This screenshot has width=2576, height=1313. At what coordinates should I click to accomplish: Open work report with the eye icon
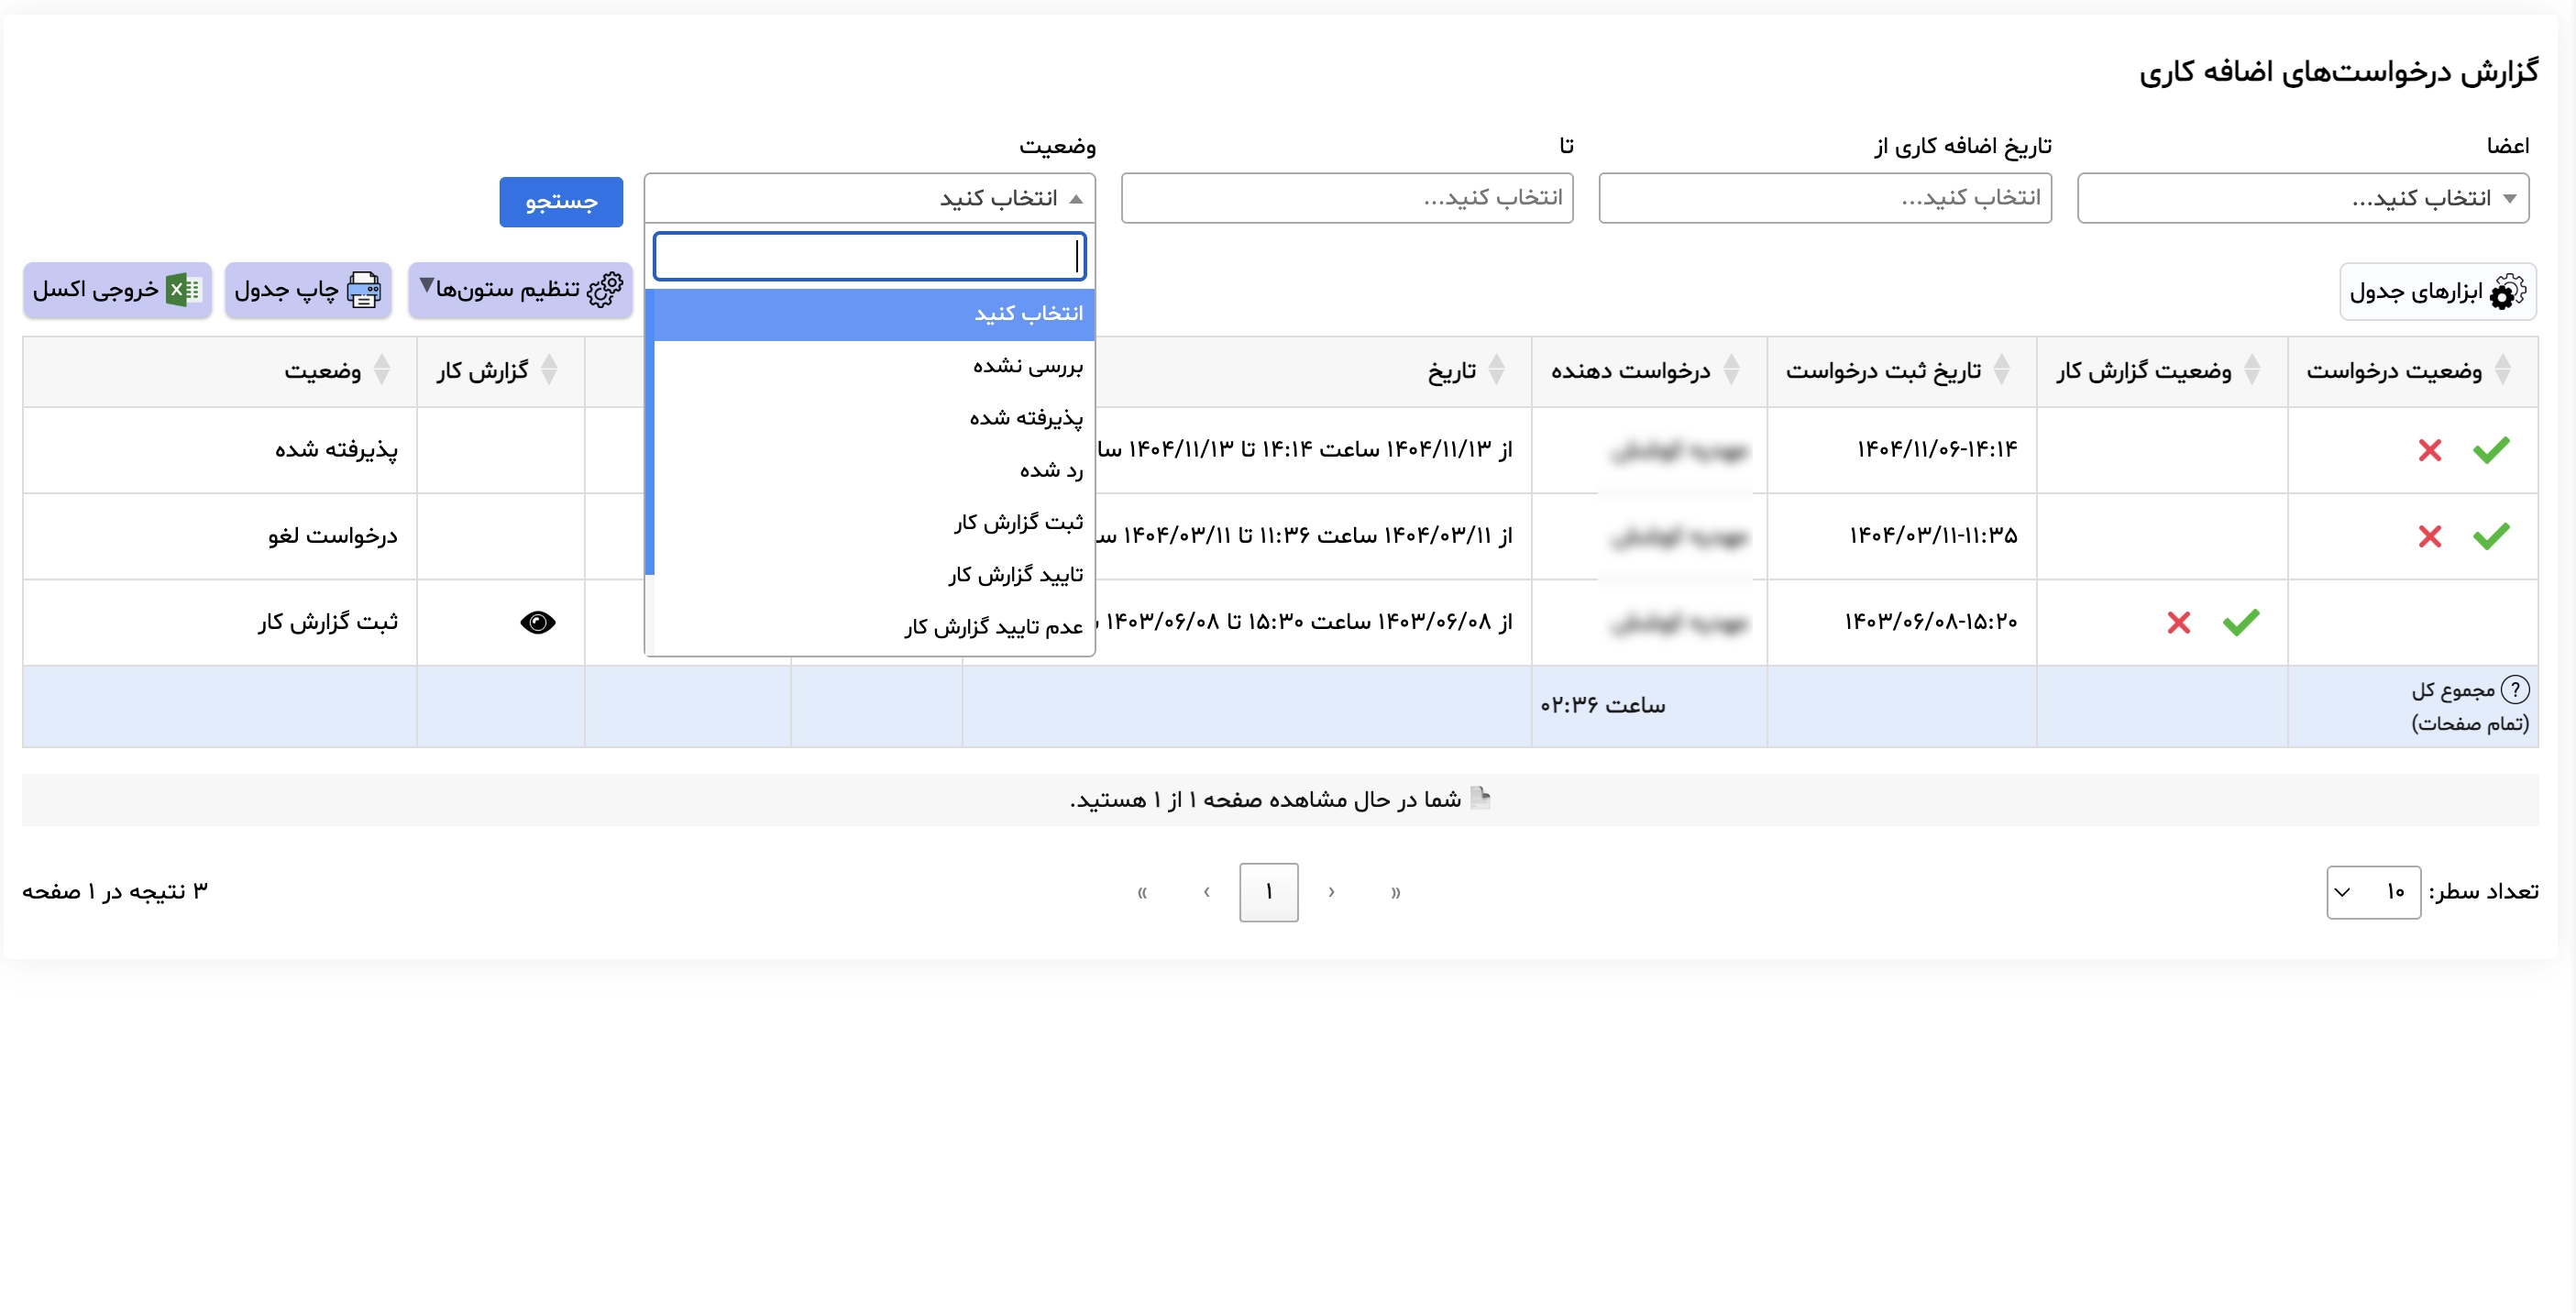(538, 622)
